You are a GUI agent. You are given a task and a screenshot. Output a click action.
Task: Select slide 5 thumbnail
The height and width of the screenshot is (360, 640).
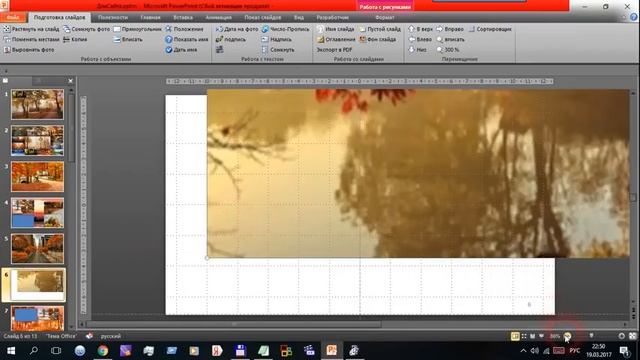pyautogui.click(x=37, y=249)
